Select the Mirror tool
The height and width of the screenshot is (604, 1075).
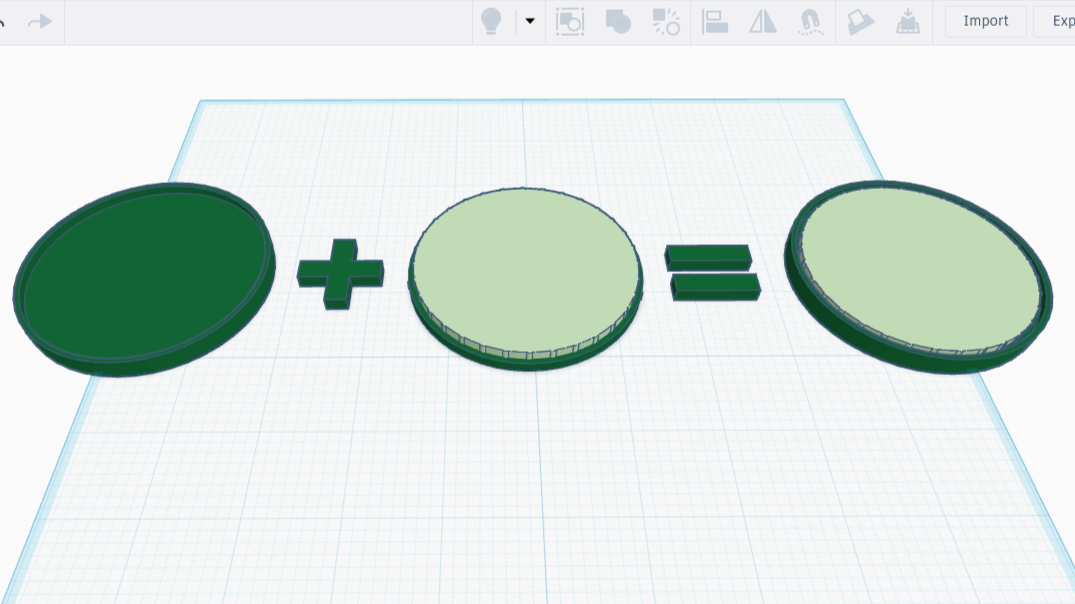pyautogui.click(x=762, y=21)
